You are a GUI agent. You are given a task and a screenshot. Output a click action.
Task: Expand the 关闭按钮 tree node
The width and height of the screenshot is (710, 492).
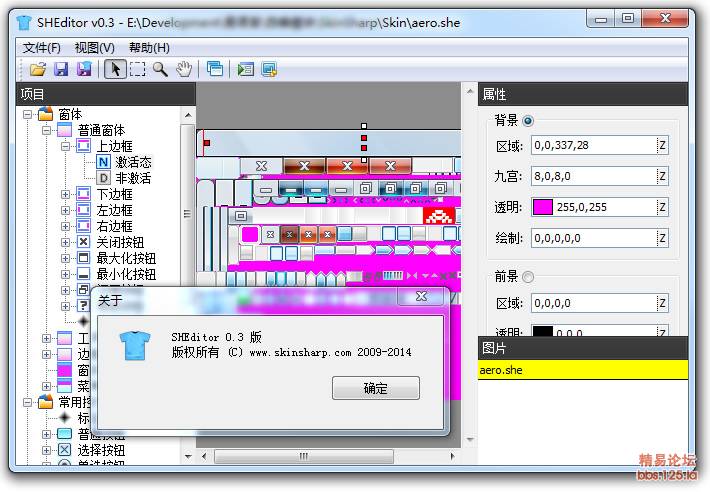click(66, 242)
